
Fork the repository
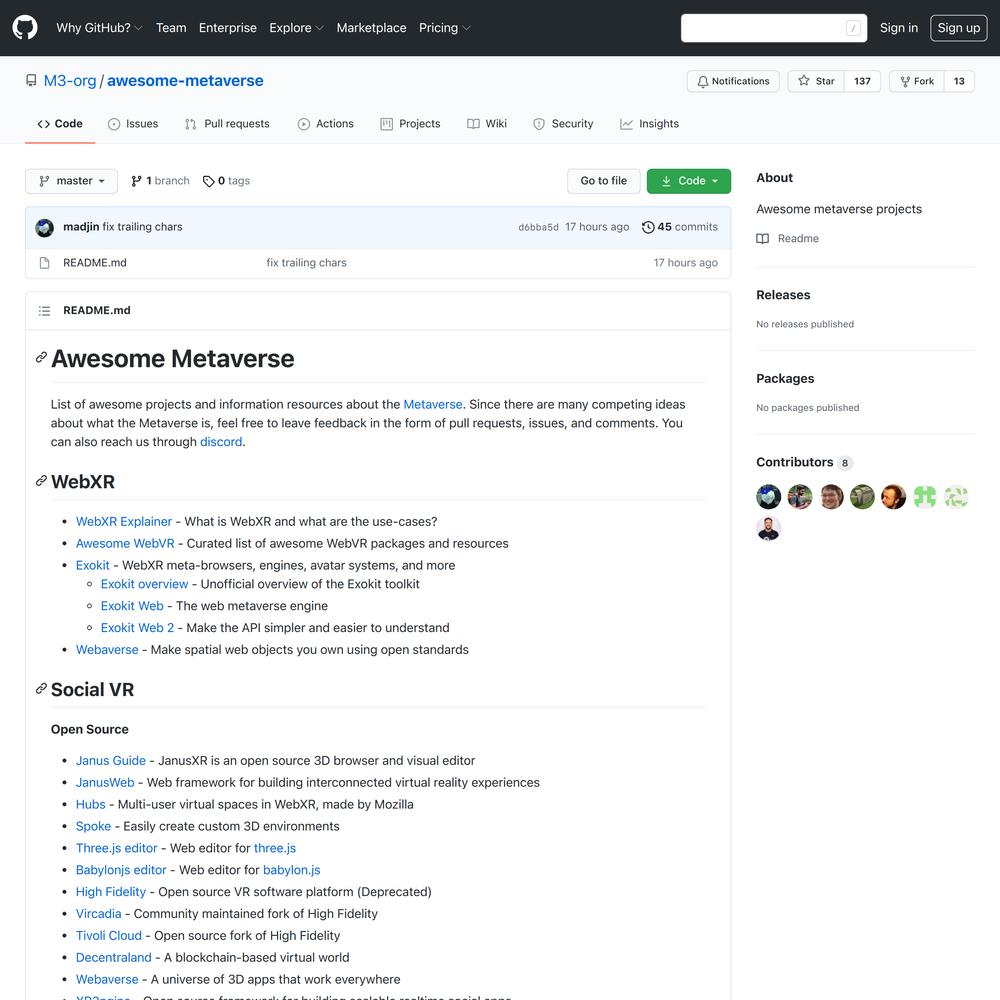(916, 81)
